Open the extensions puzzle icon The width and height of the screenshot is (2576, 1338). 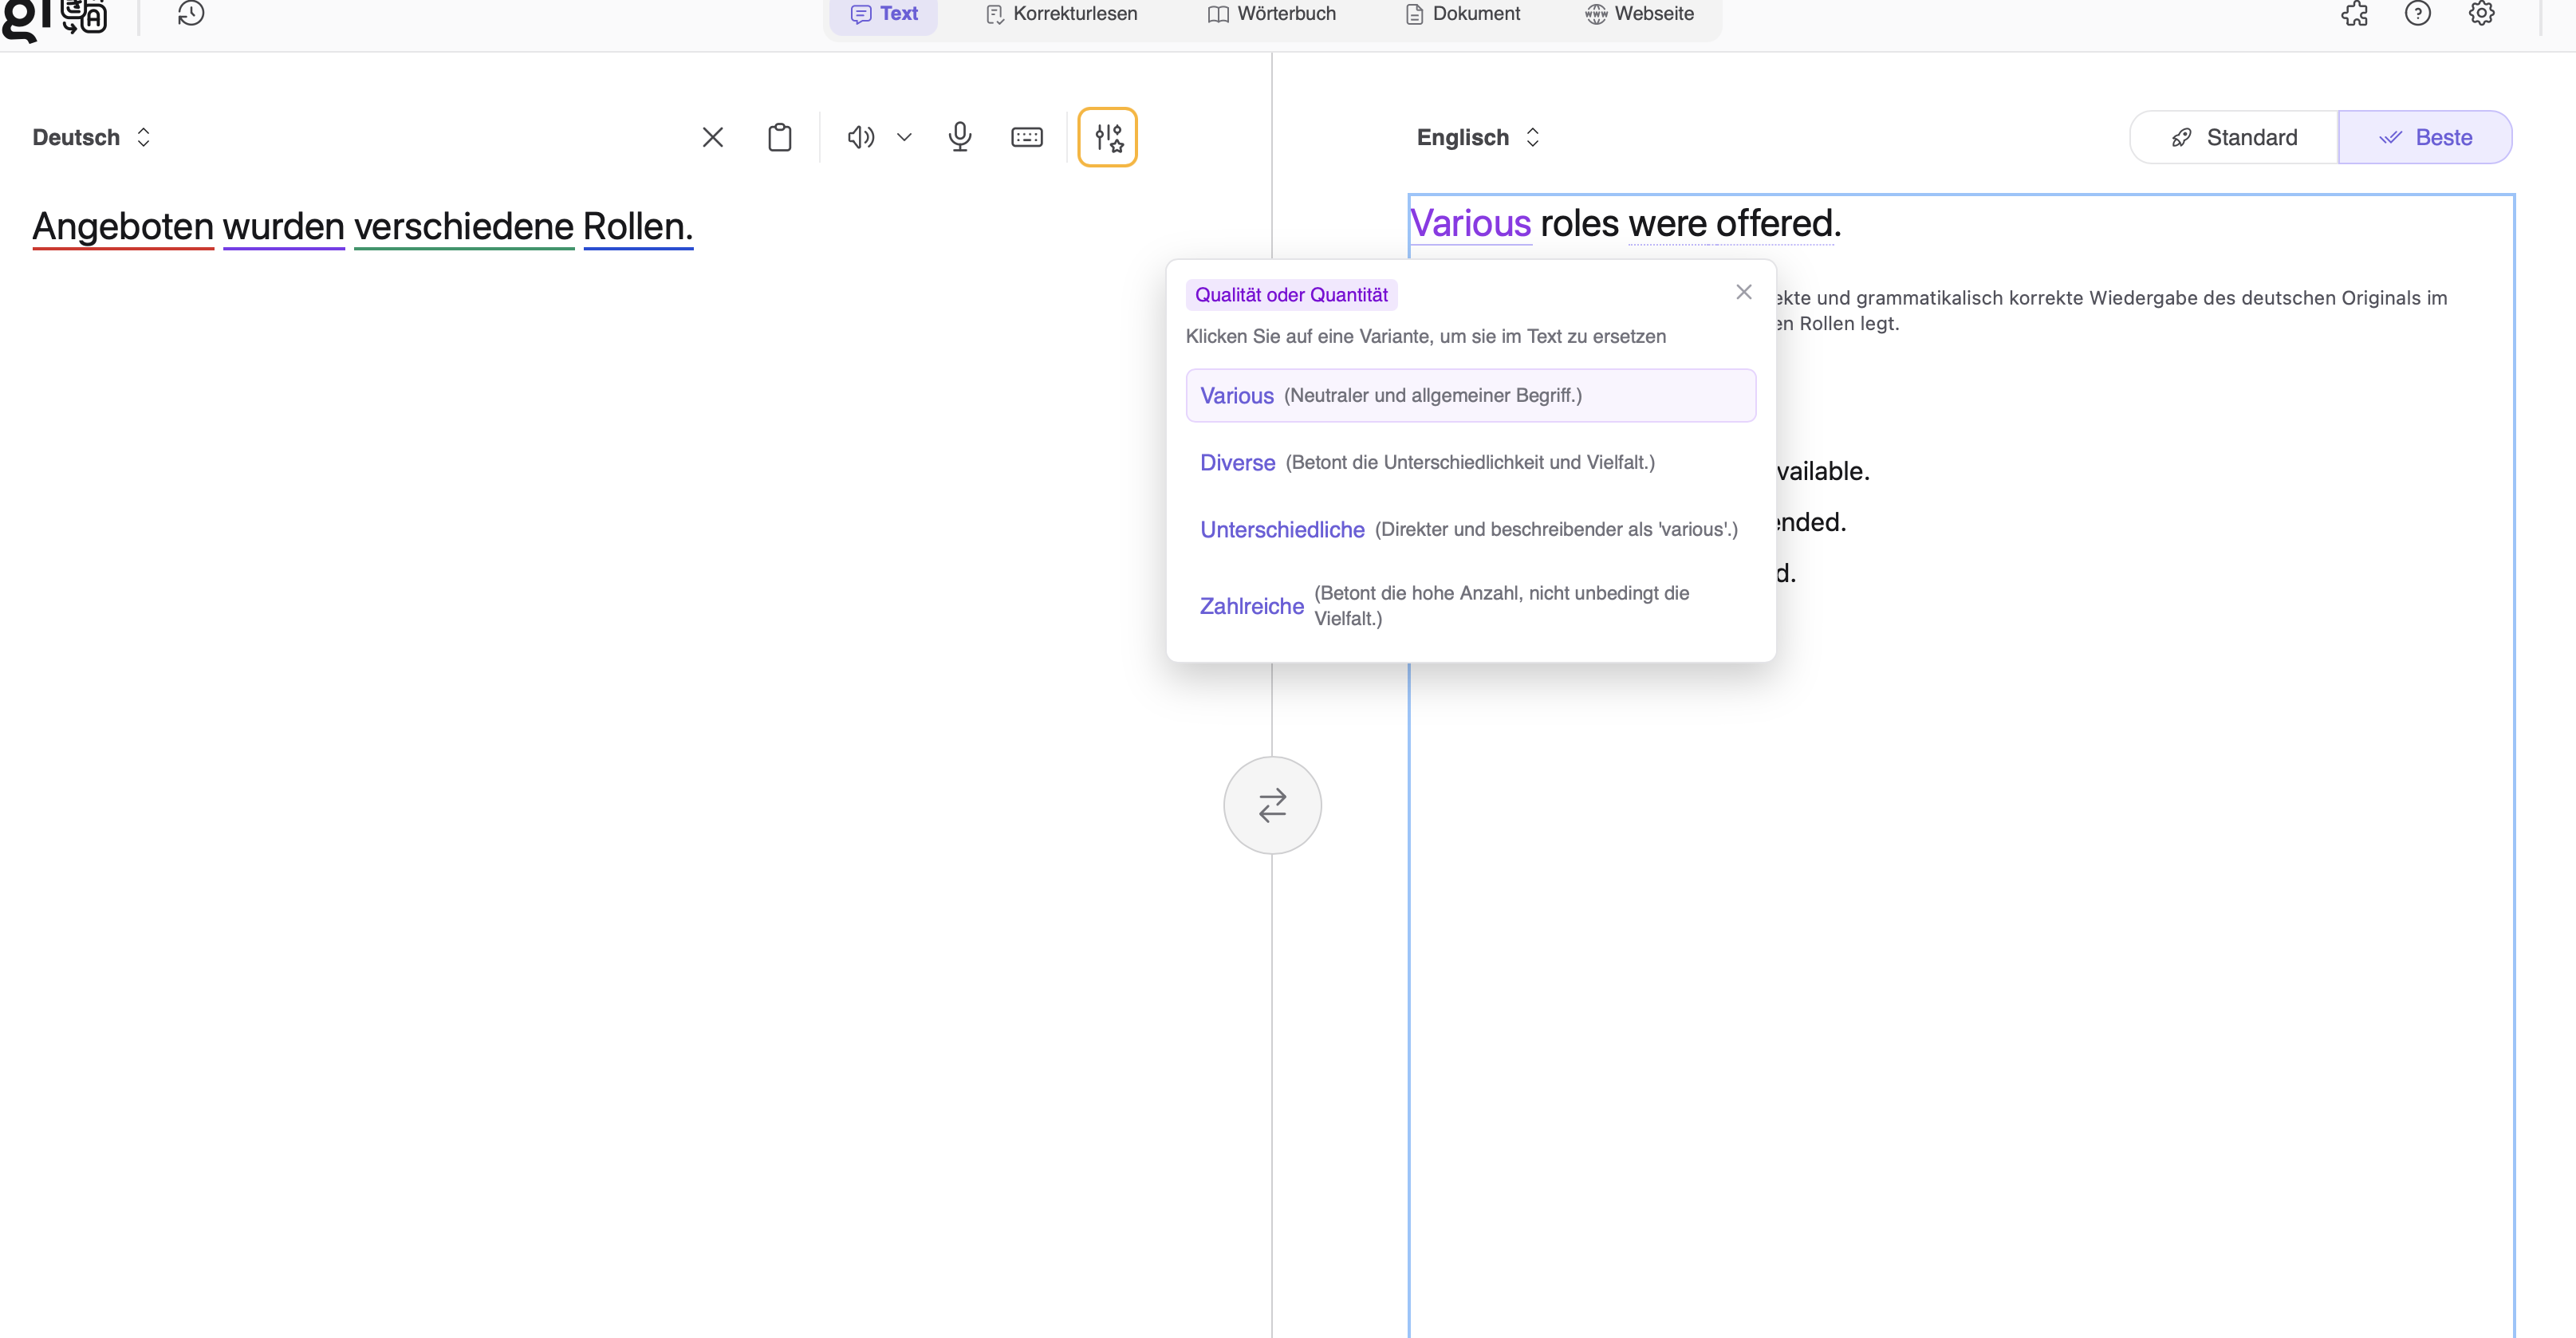pyautogui.click(x=2354, y=14)
